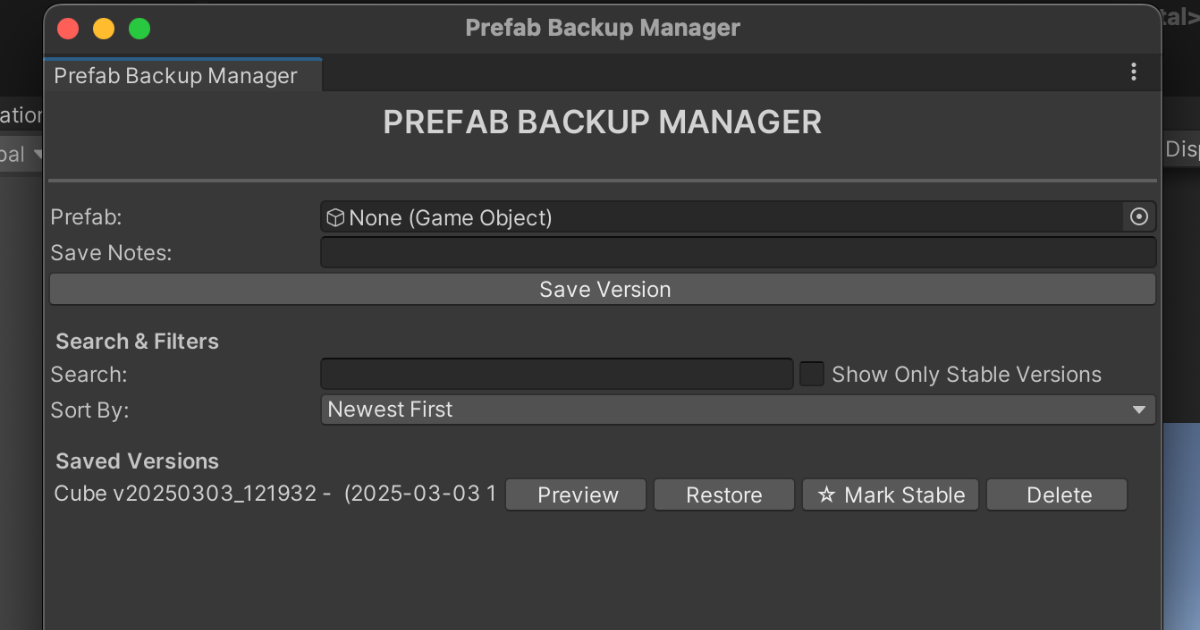Delete the saved Cube version
Image resolution: width=1200 pixels, height=630 pixels.
(x=1056, y=494)
